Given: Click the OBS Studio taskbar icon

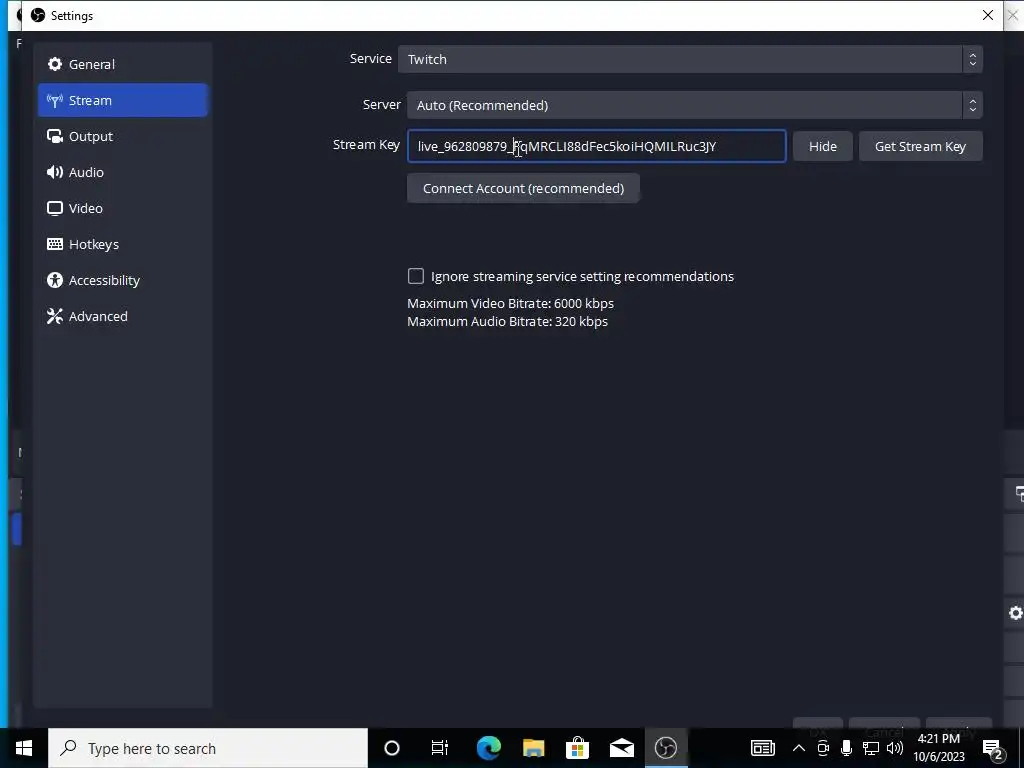Looking at the screenshot, I should (665, 748).
